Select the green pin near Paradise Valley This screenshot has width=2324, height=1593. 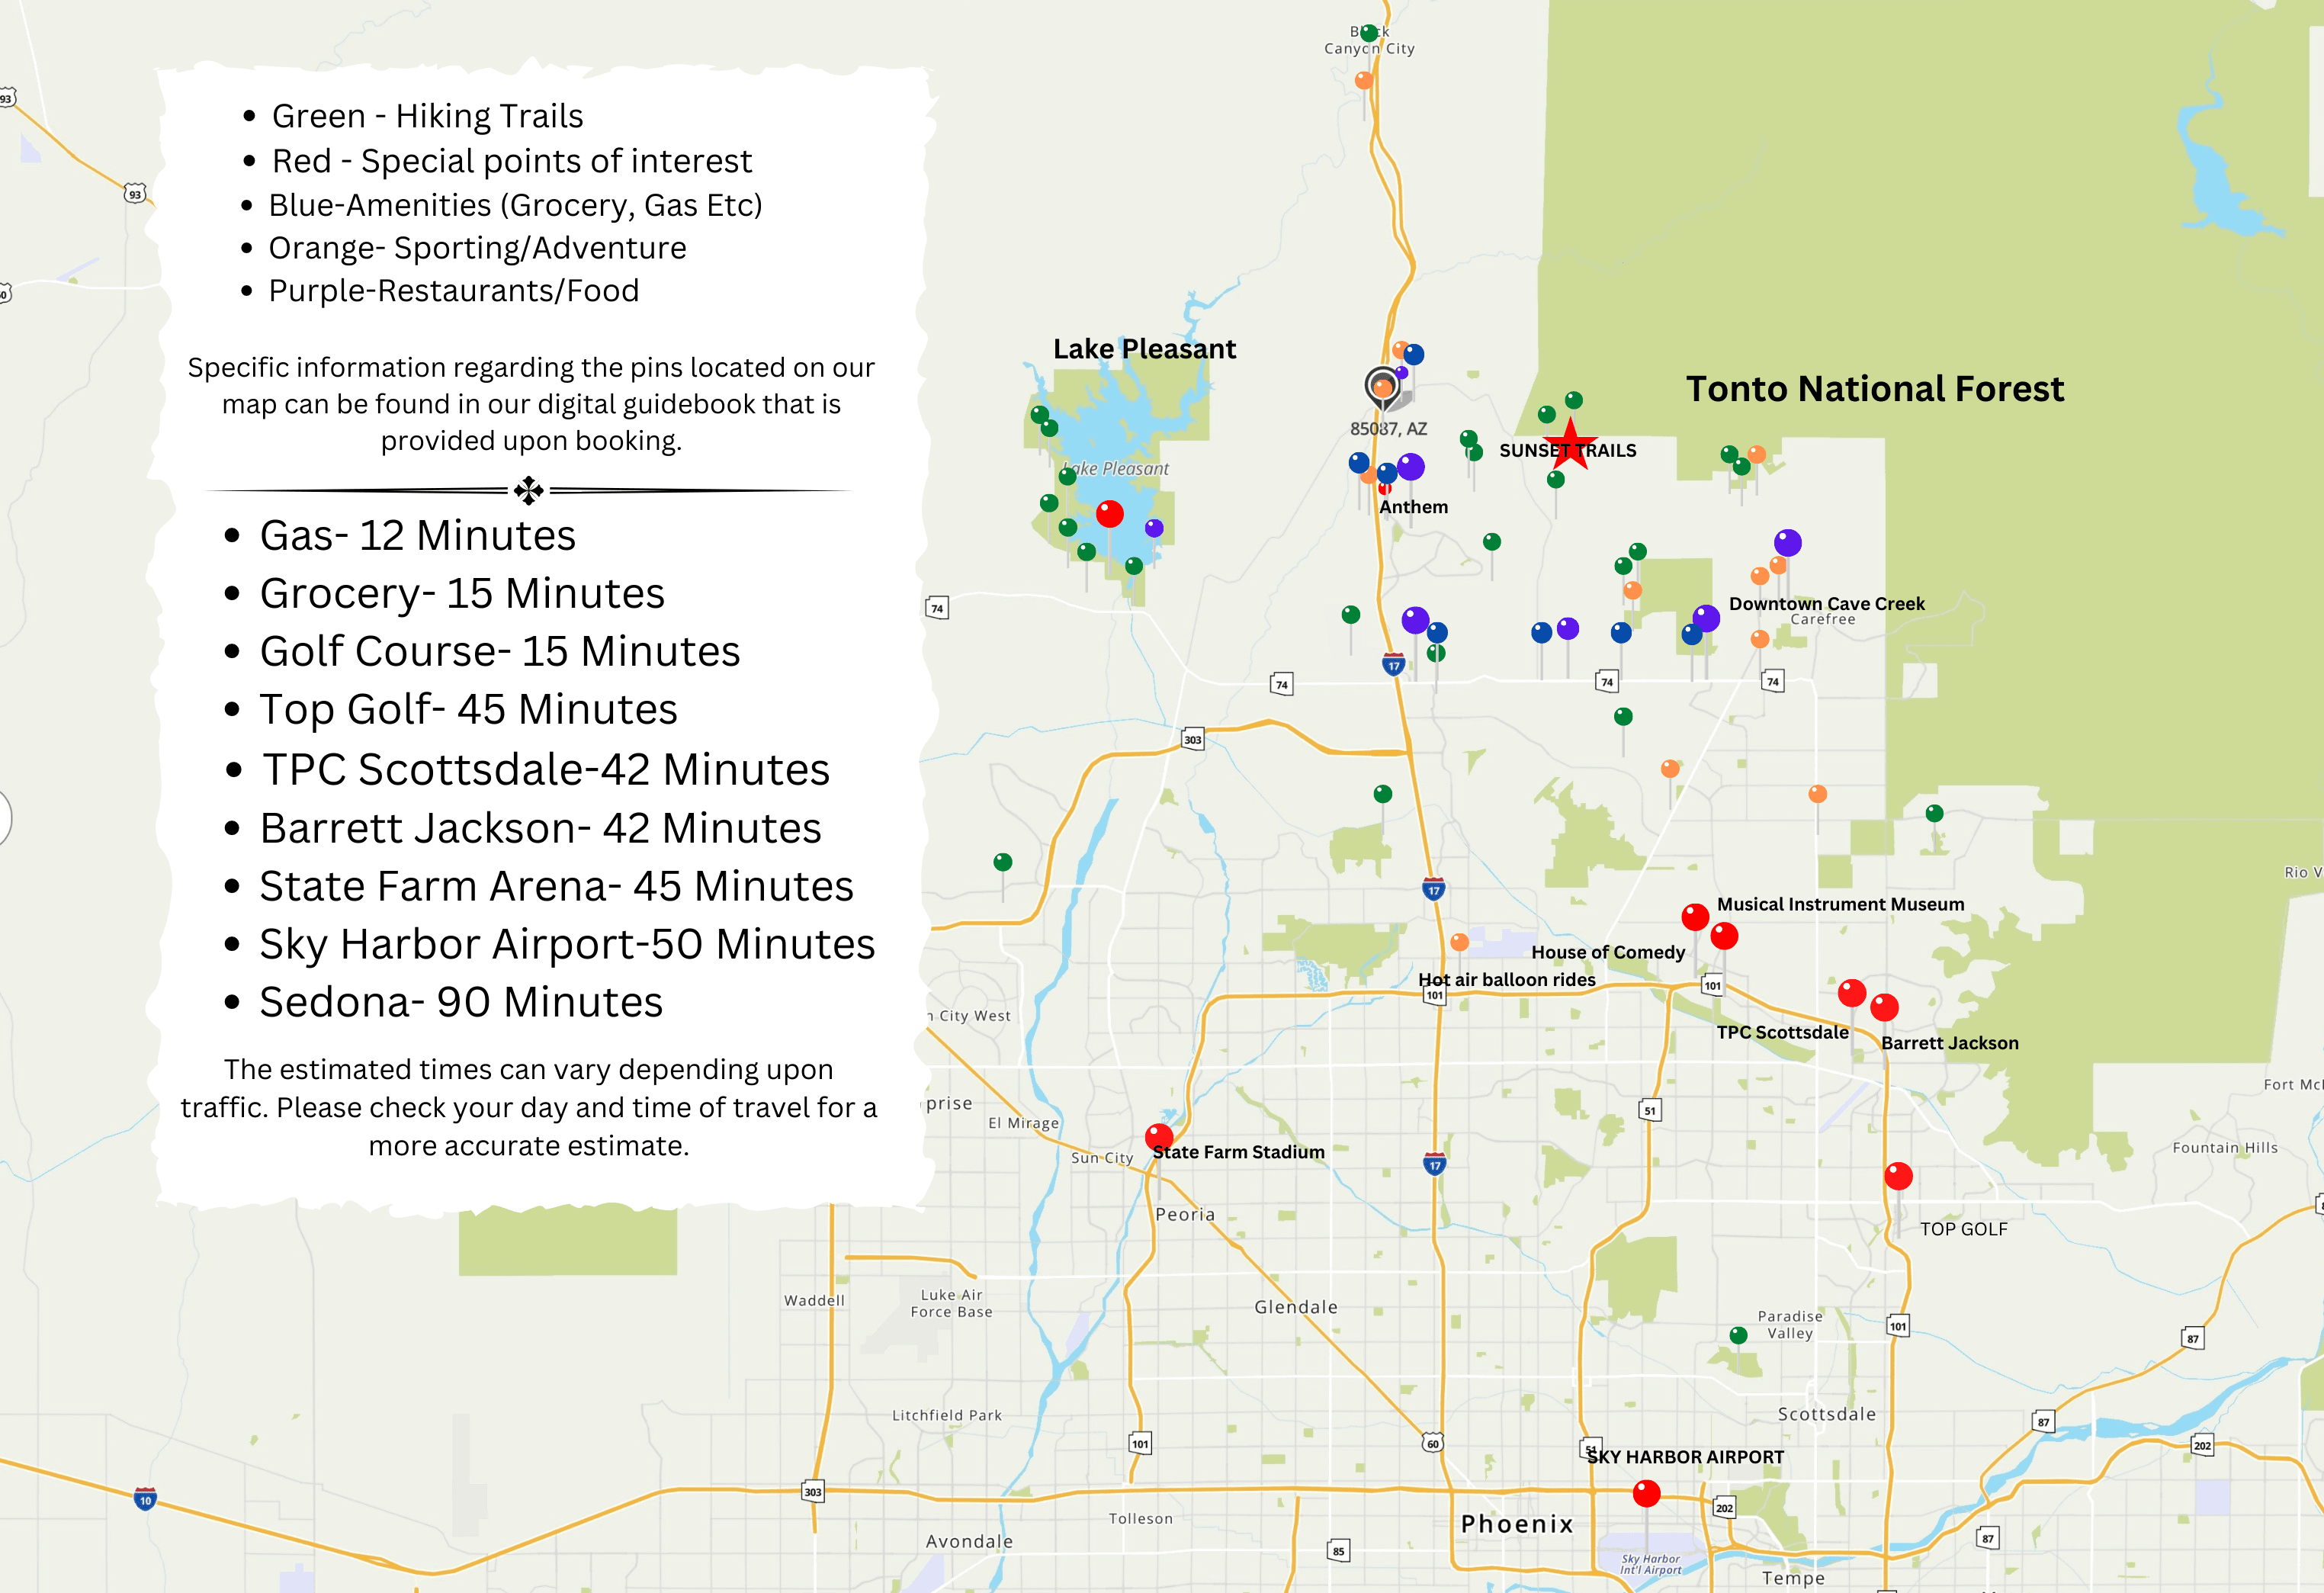tap(1738, 1335)
